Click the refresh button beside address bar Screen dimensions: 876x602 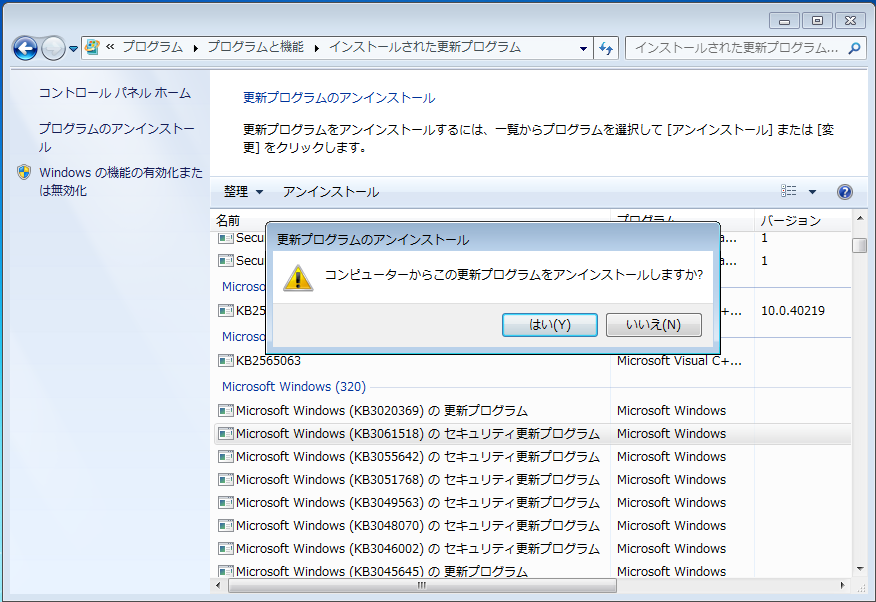[x=606, y=49]
